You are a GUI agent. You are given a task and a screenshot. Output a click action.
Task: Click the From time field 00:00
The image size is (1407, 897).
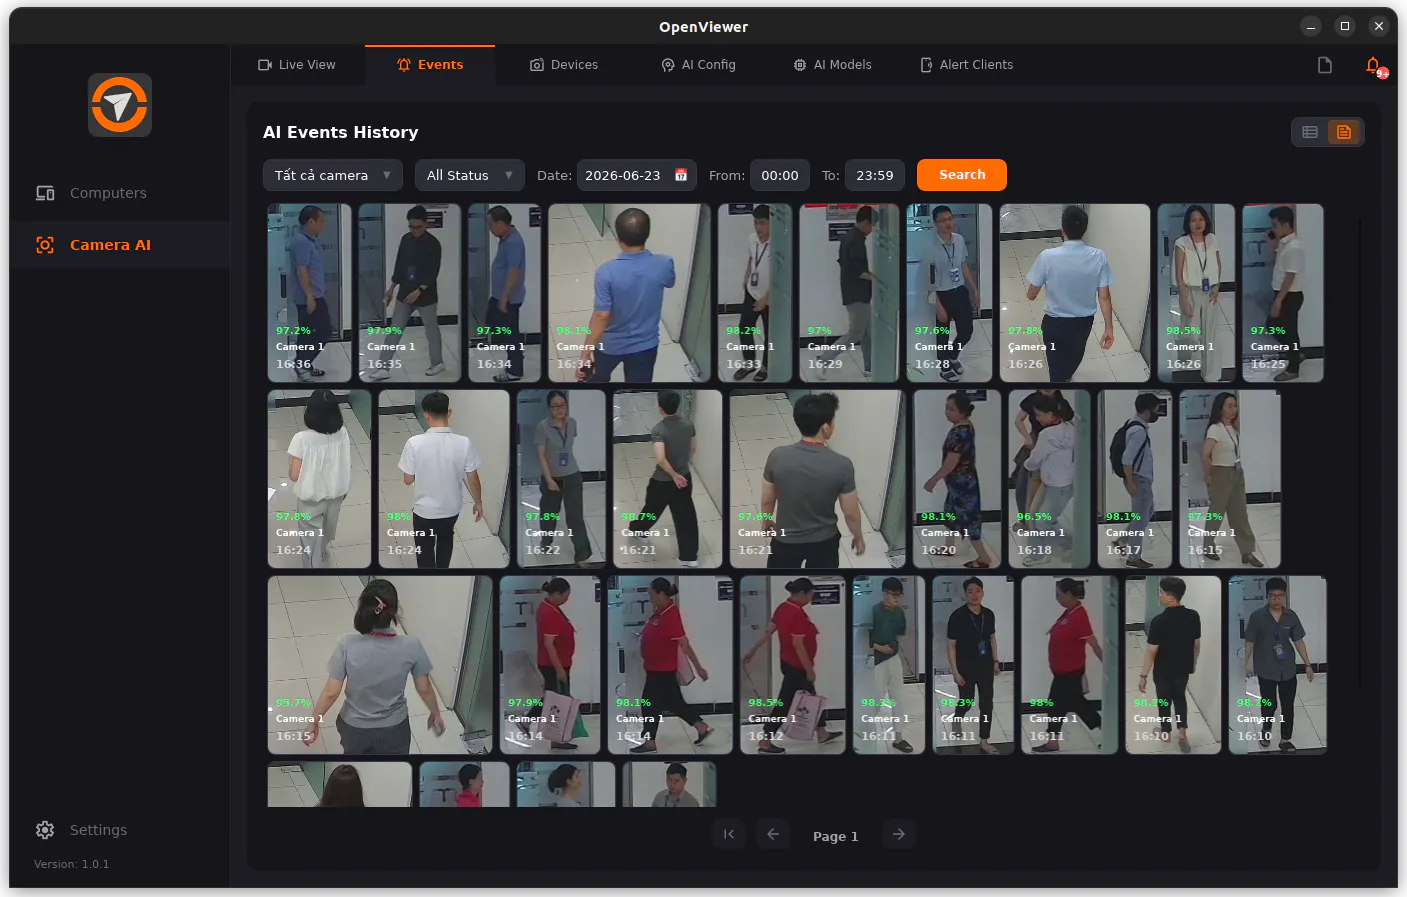point(780,175)
